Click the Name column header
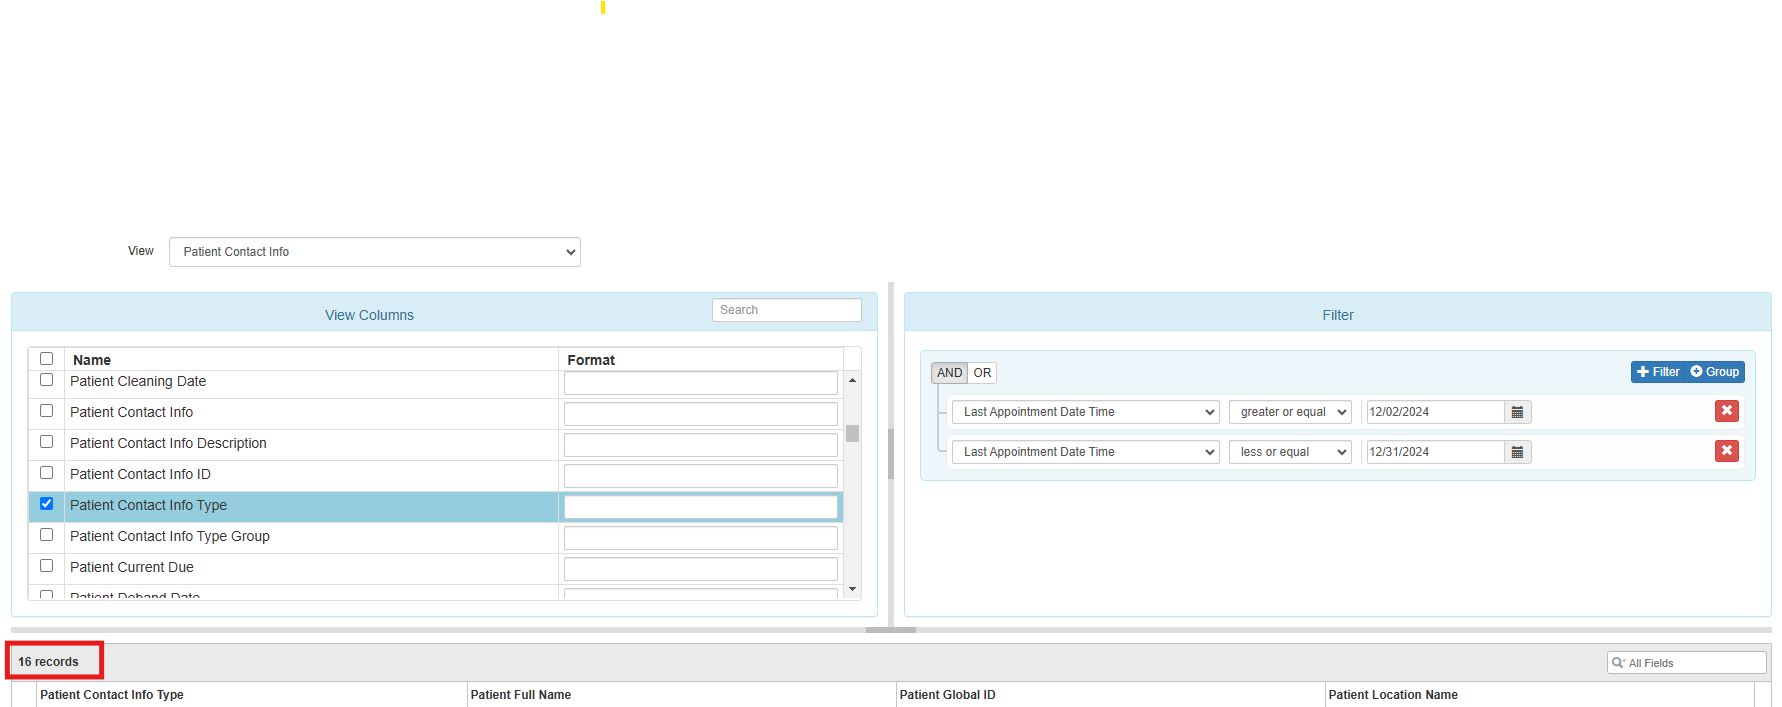 [x=311, y=360]
